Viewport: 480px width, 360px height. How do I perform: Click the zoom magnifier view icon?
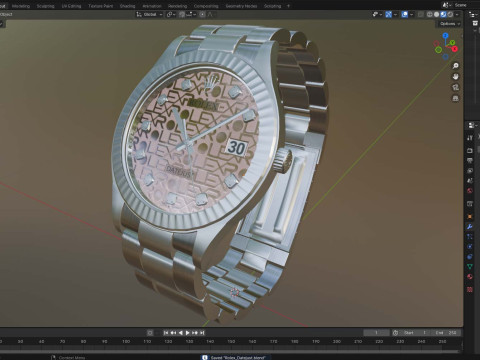pos(455,66)
